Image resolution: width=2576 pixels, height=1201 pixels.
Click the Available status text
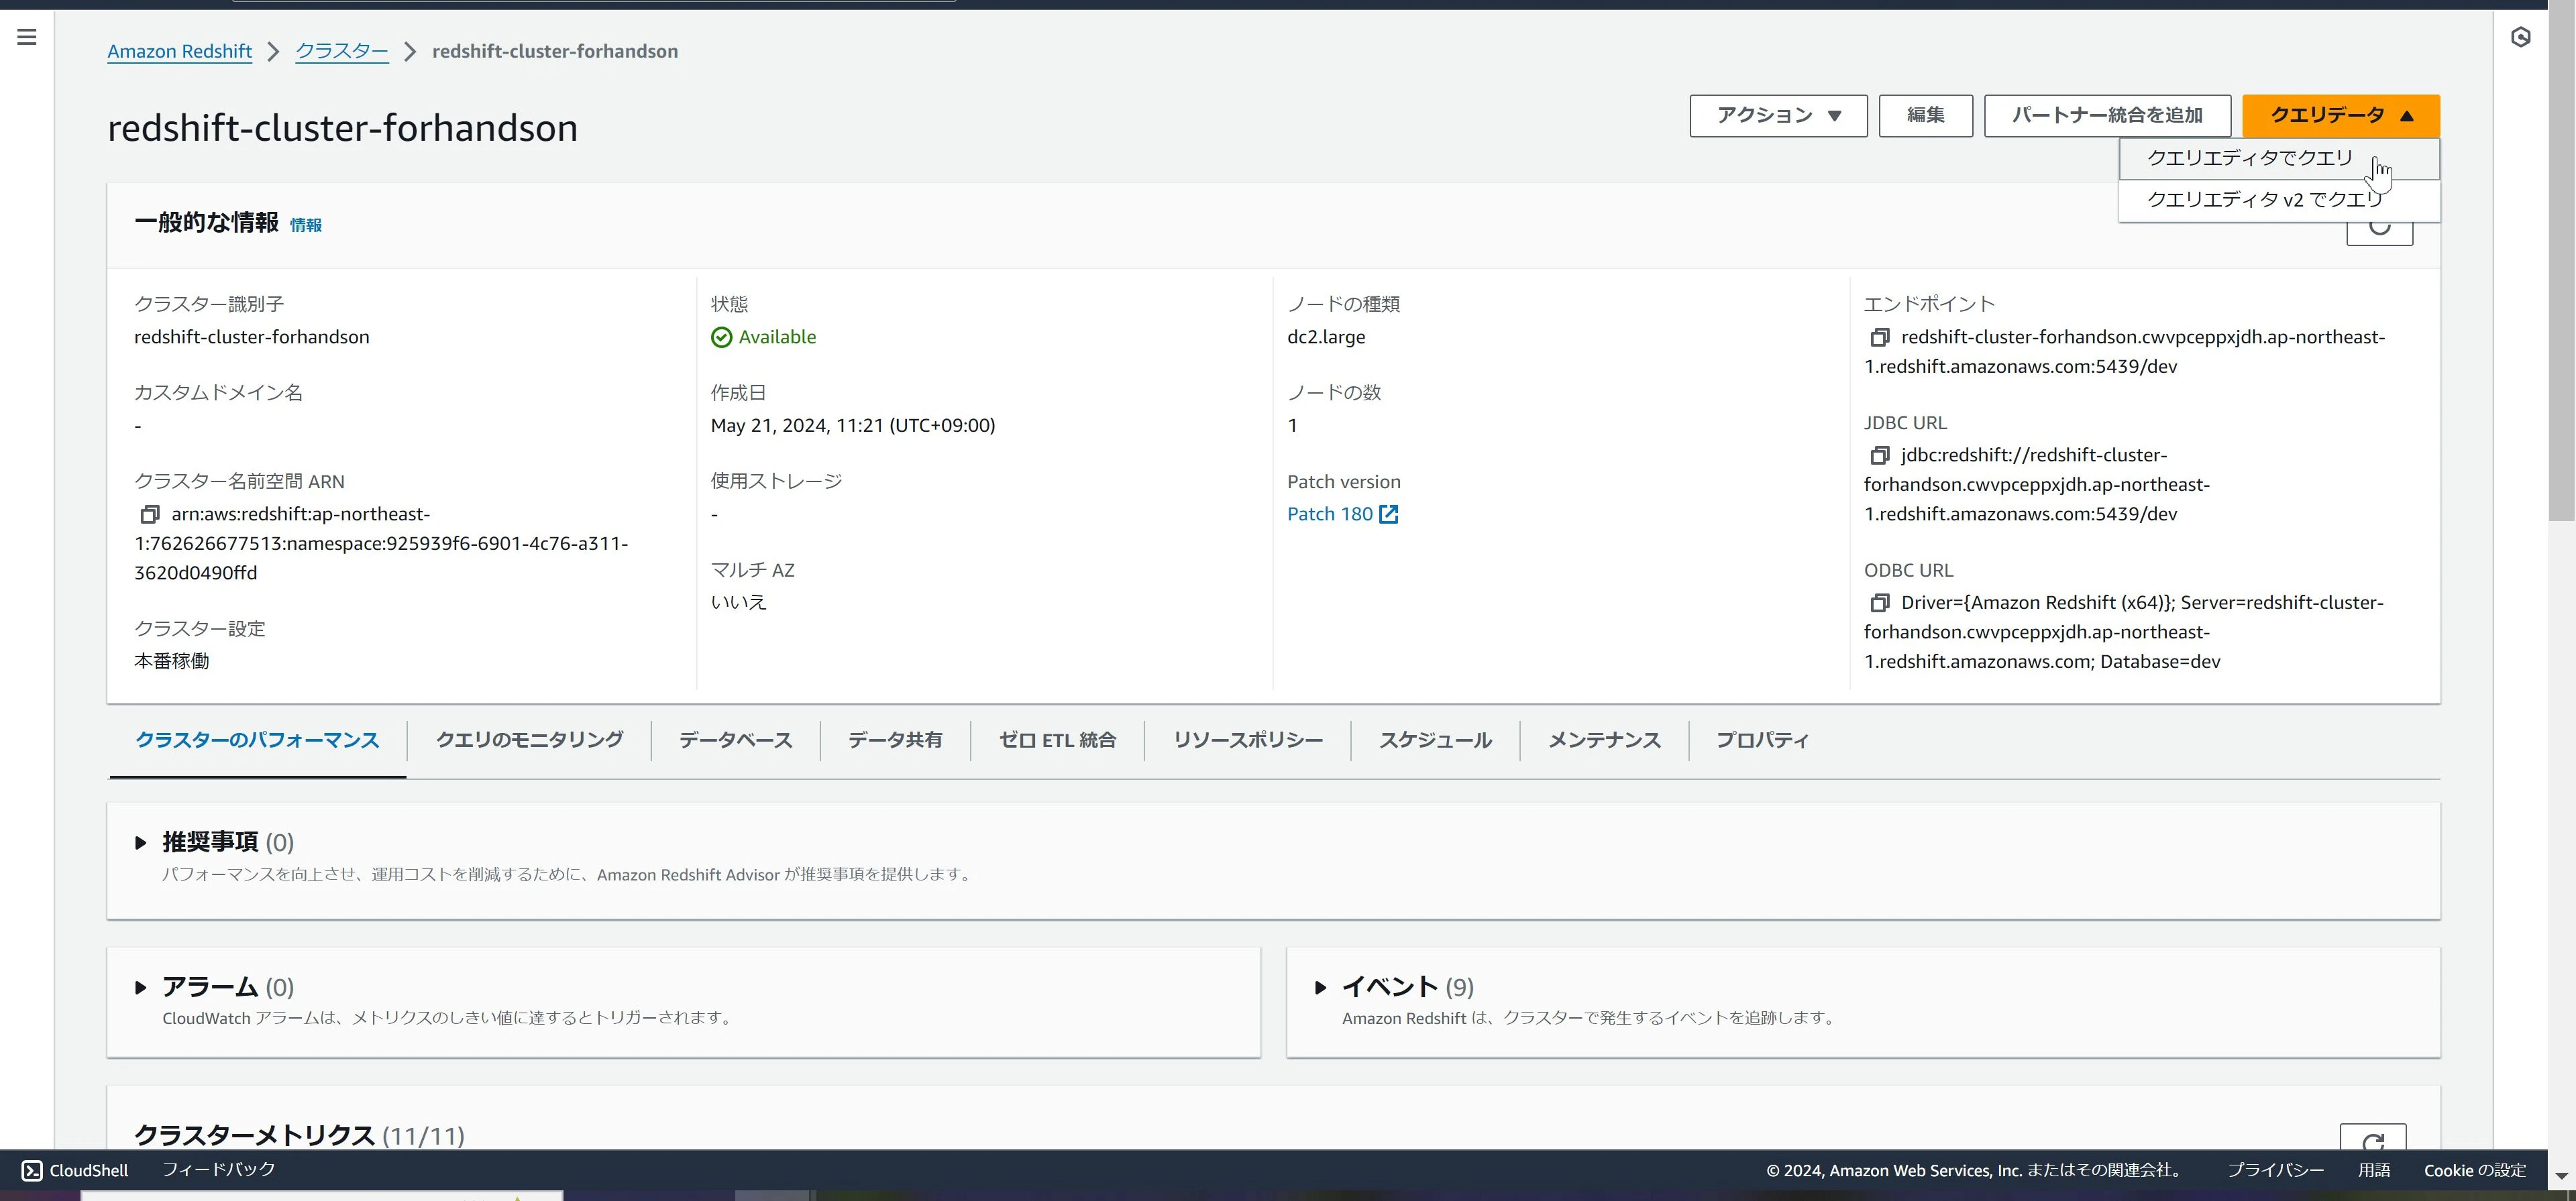point(777,338)
